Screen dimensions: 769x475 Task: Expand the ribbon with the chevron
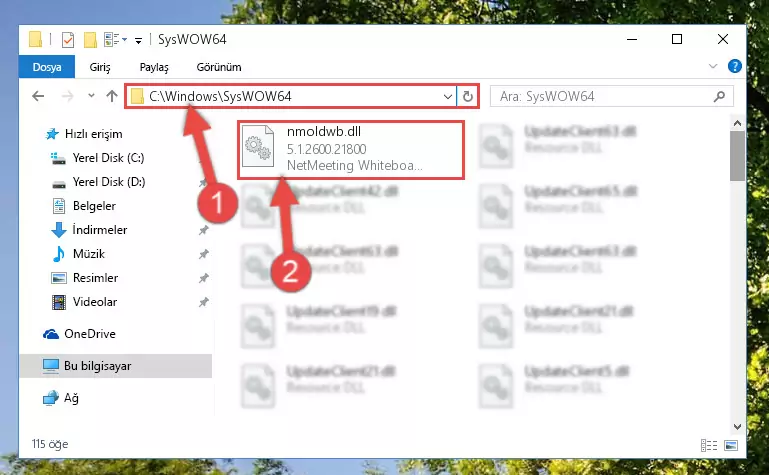click(713, 66)
